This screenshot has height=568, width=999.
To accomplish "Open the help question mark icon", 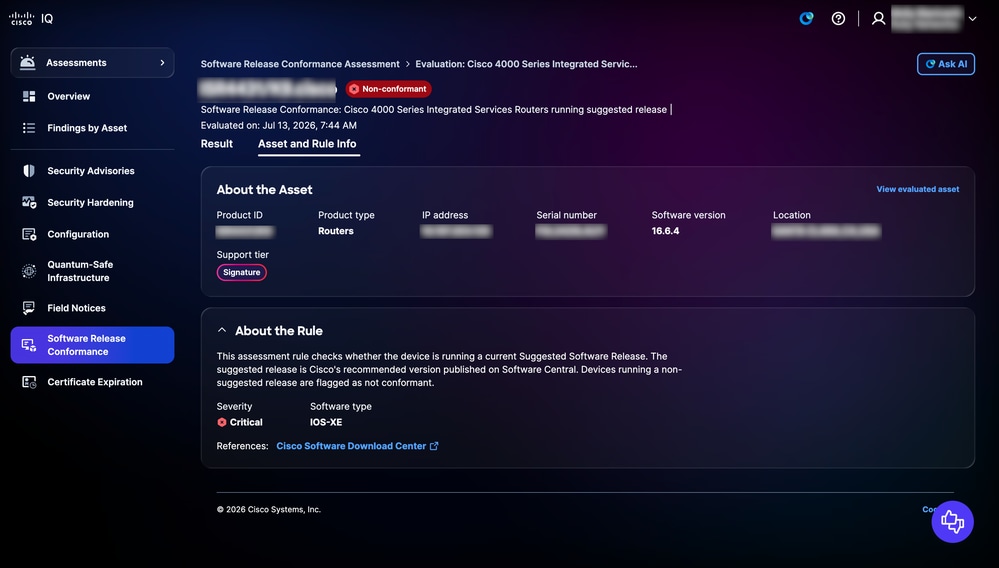I will click(838, 18).
